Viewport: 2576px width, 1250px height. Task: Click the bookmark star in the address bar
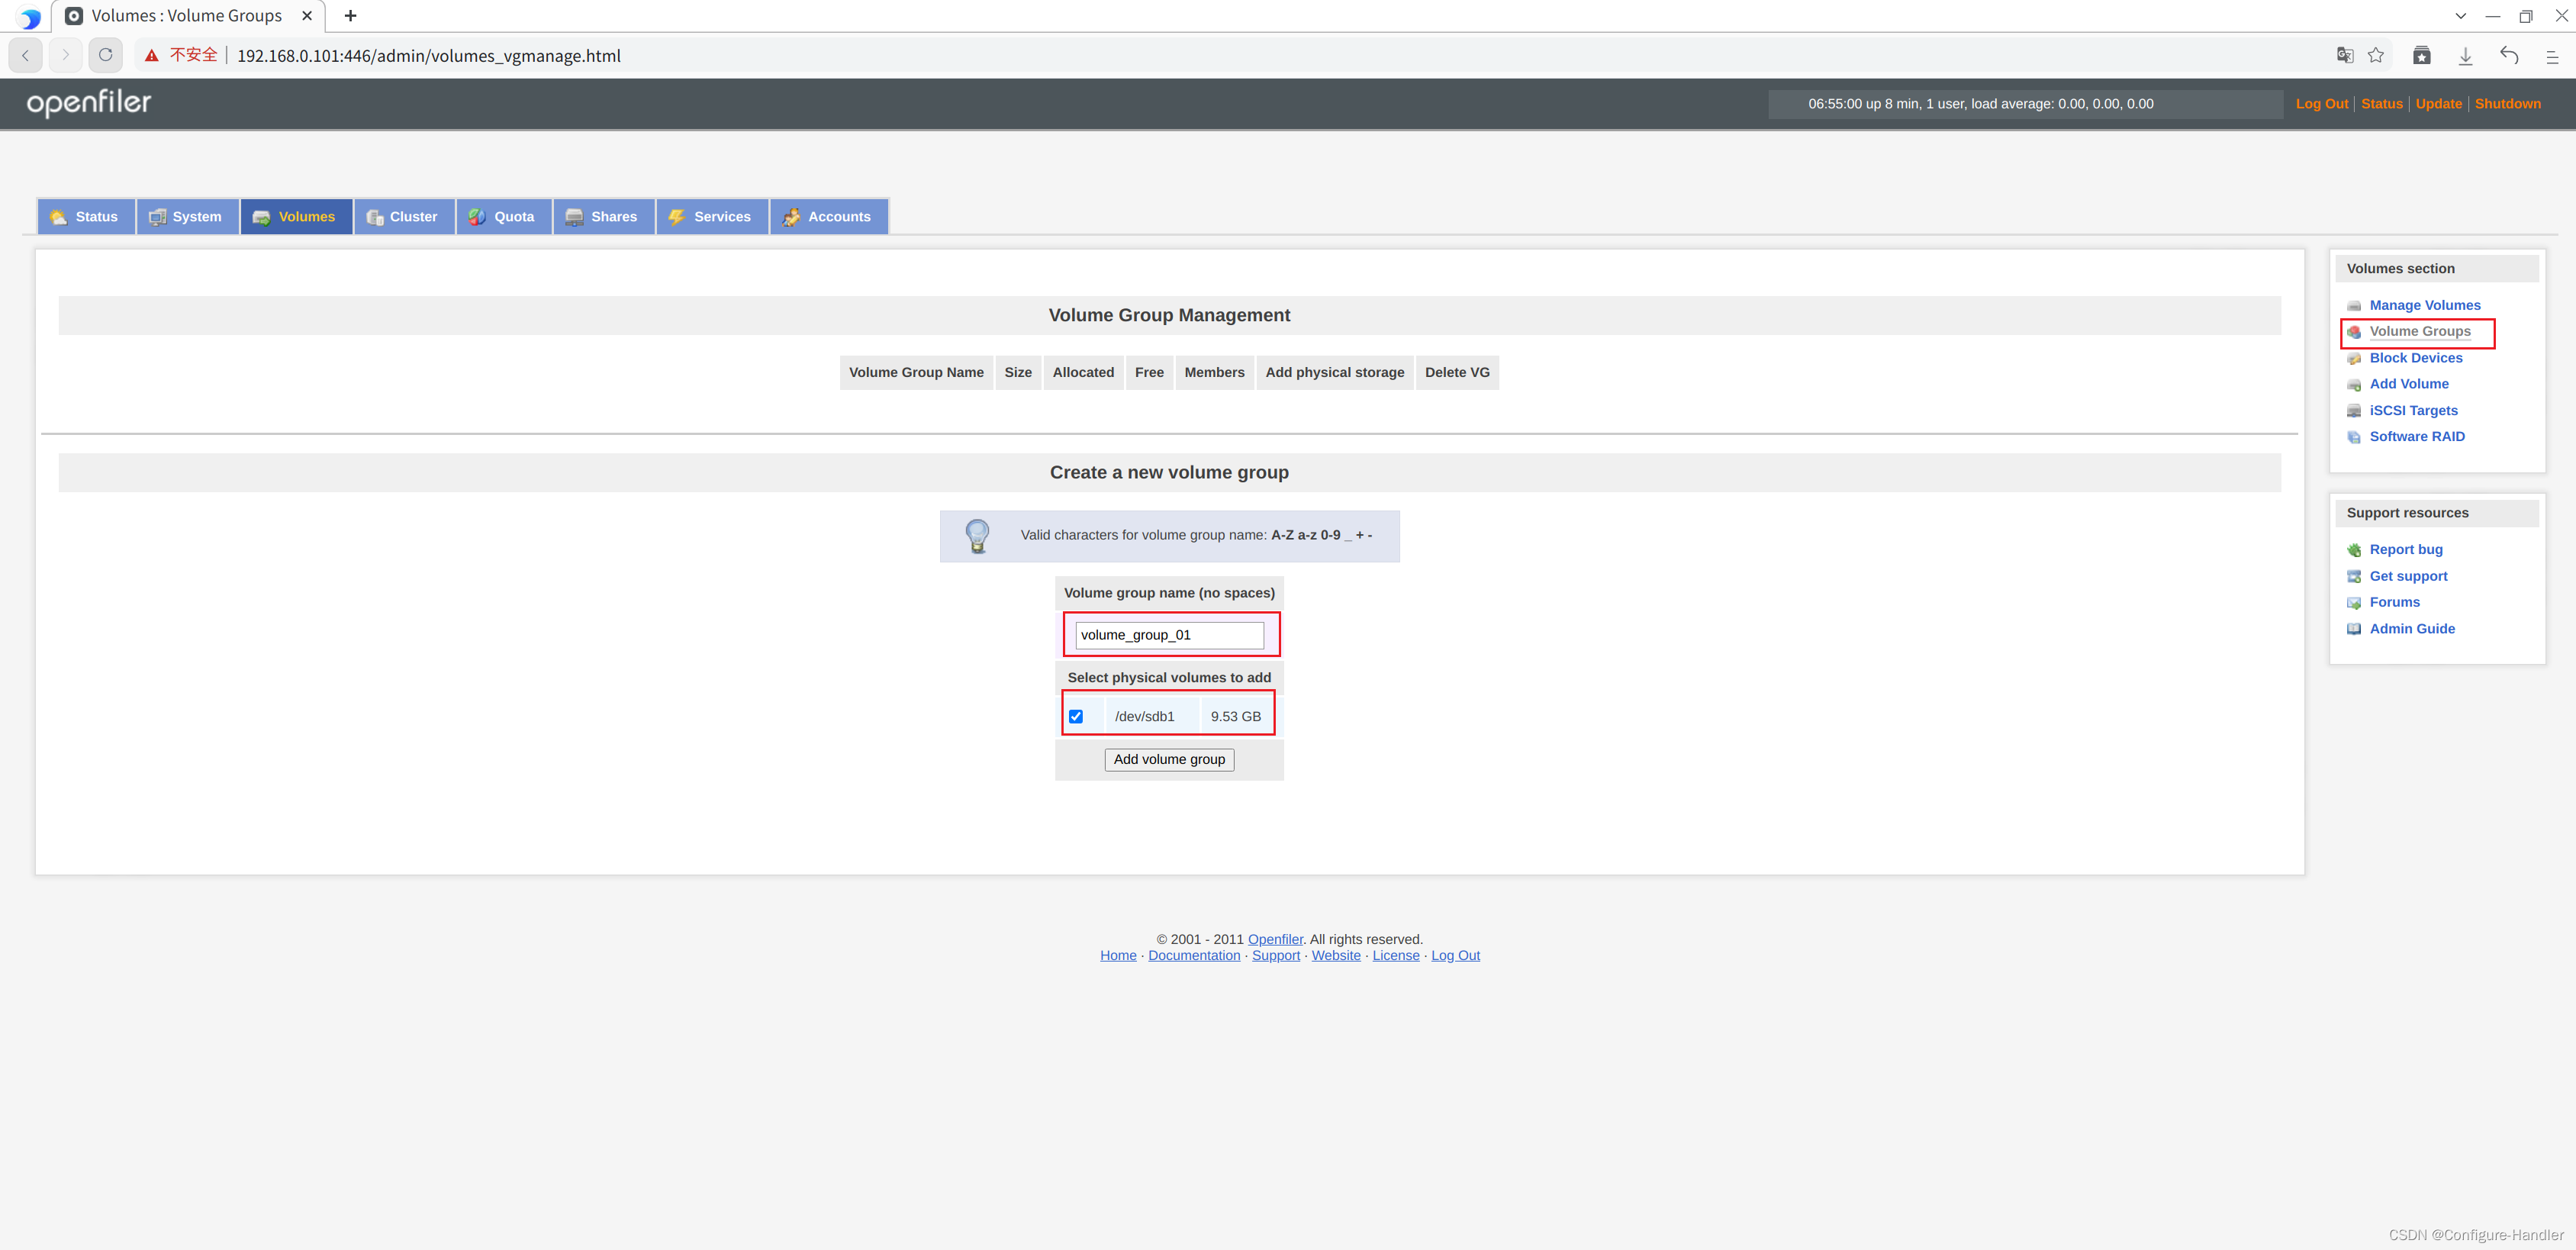click(2377, 55)
